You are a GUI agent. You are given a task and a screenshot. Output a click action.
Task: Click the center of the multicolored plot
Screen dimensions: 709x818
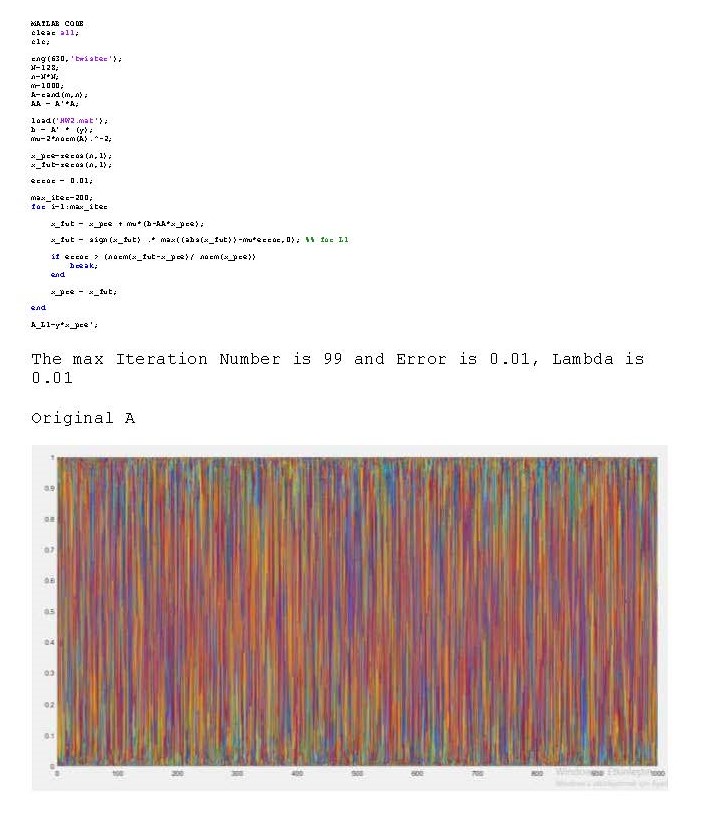(x=357, y=611)
